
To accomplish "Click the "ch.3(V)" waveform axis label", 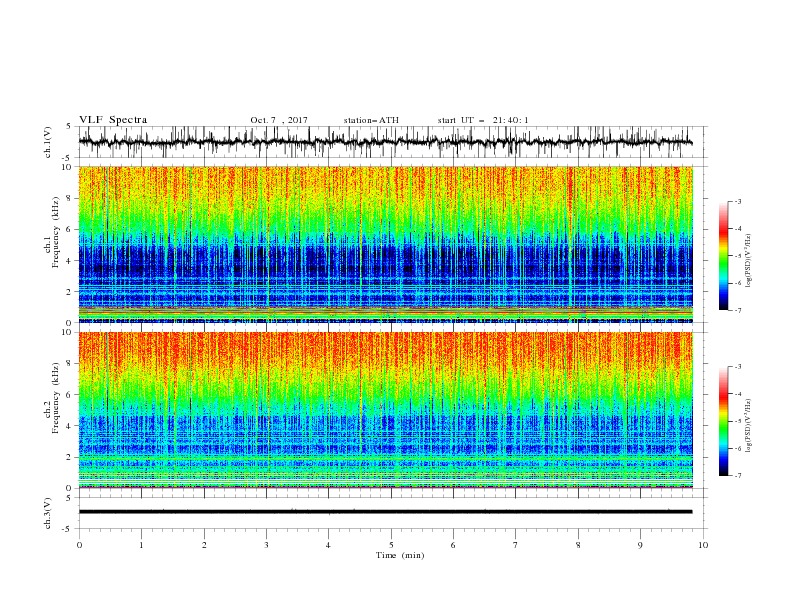I will coord(48,513).
